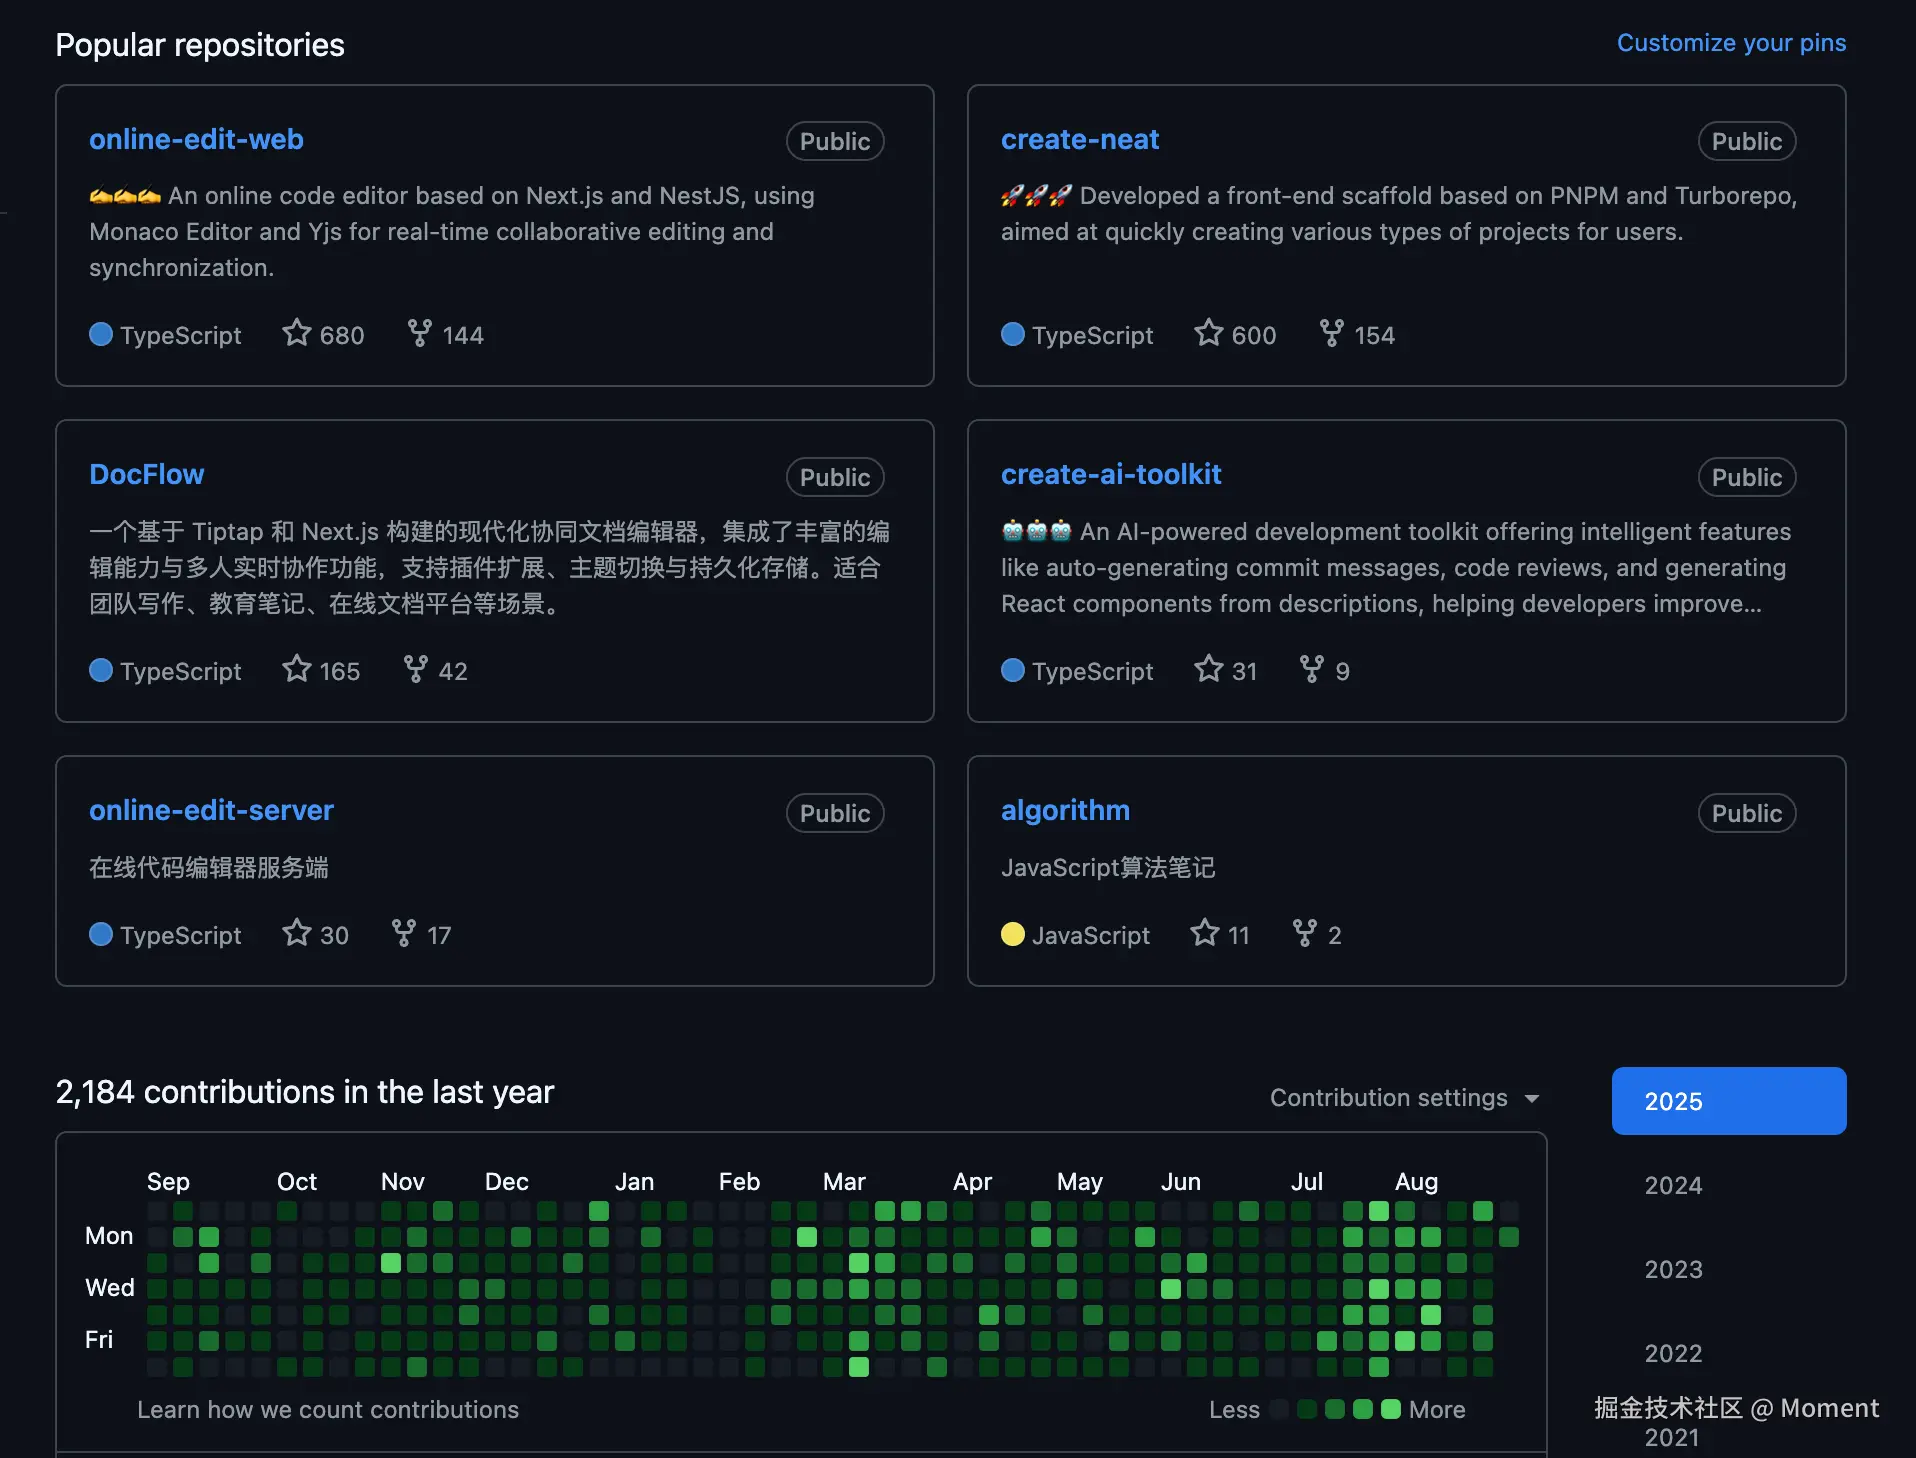Open the online-edit-web repository
Viewport: 1916px width, 1458px height.
[x=196, y=139]
